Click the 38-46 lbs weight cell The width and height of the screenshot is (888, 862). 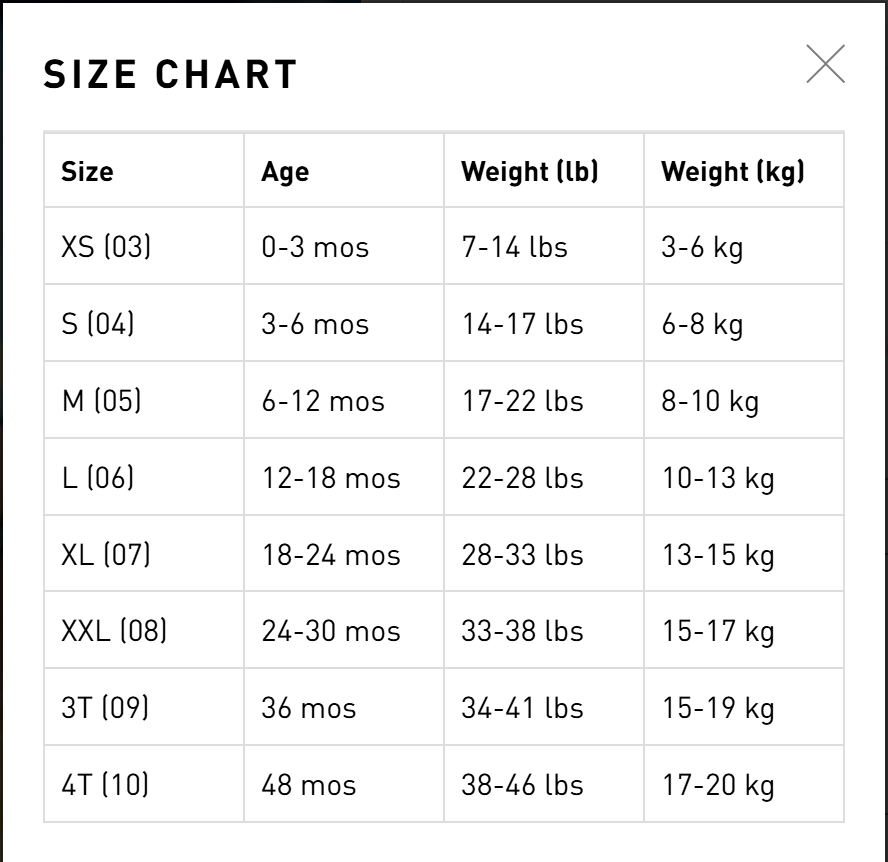[522, 785]
